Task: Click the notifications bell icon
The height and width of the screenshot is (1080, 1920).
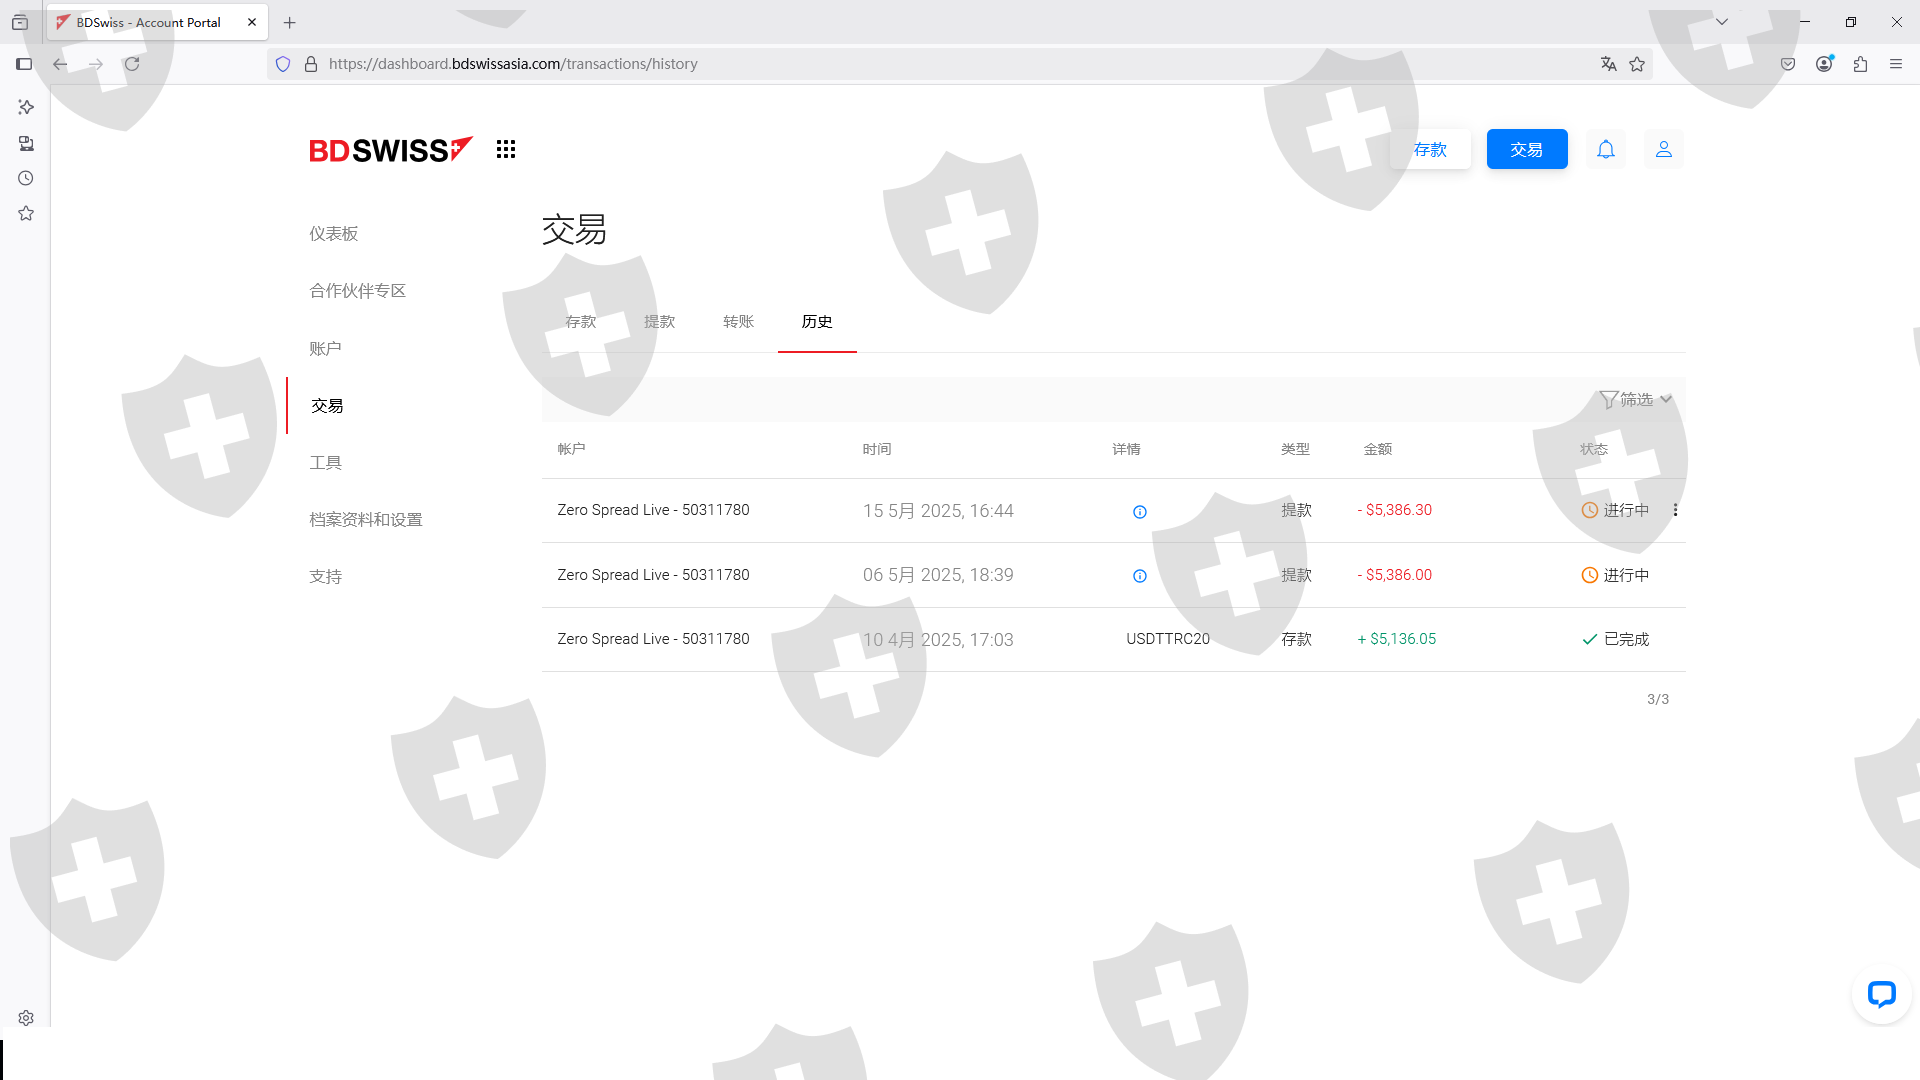Action: tap(1605, 149)
